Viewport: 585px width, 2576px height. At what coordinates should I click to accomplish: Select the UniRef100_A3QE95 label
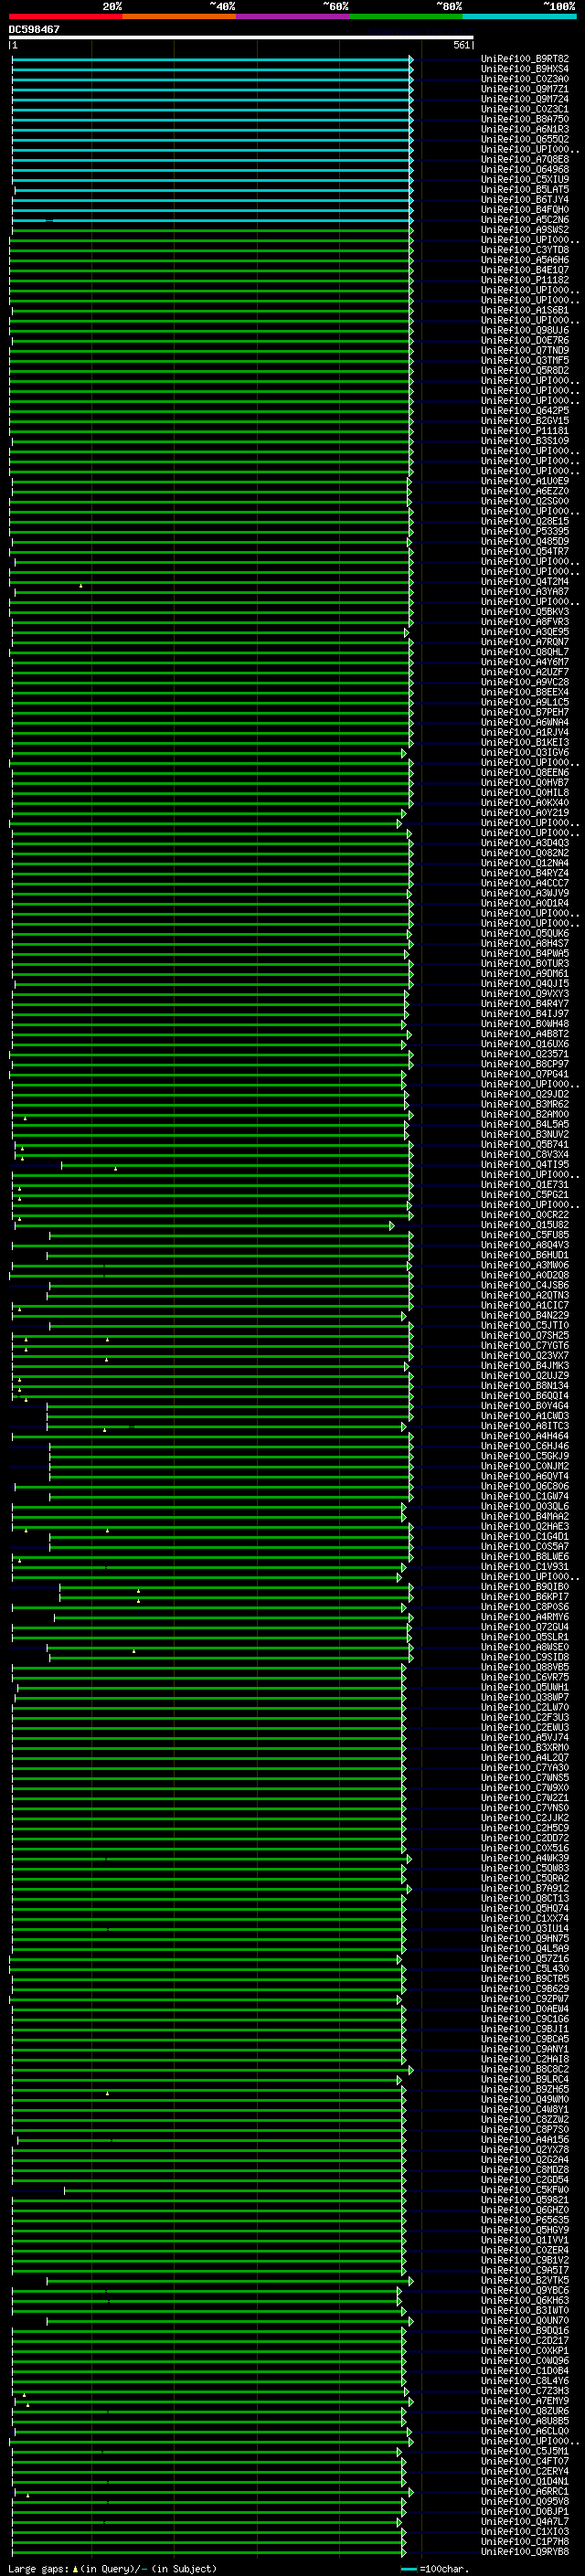[x=525, y=632]
